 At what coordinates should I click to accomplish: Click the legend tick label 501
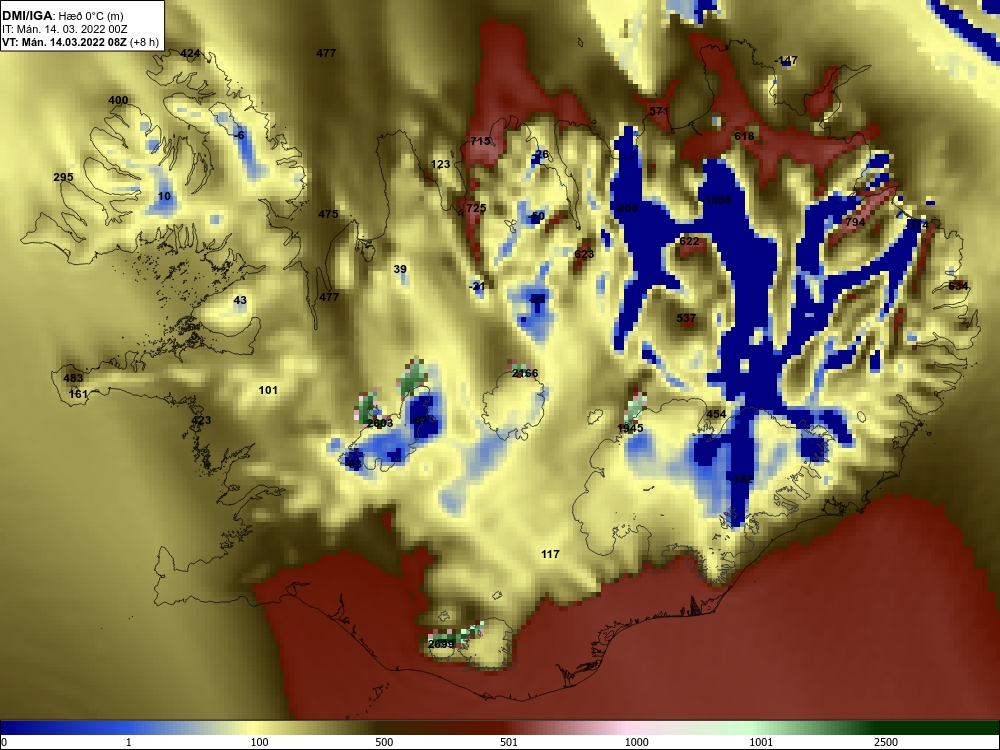point(509,742)
